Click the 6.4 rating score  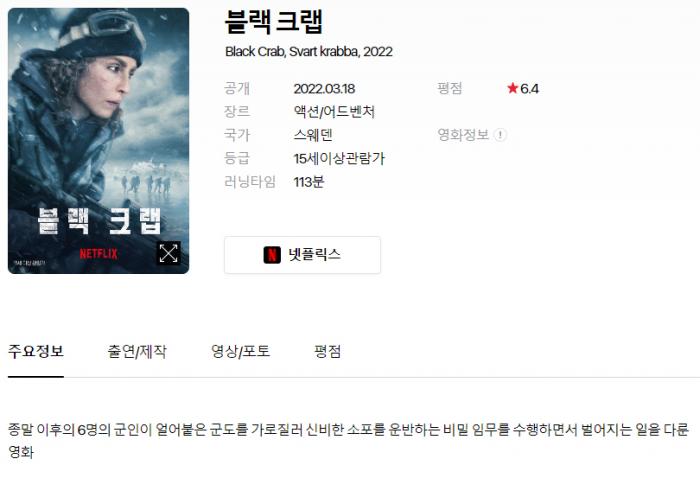[529, 88]
